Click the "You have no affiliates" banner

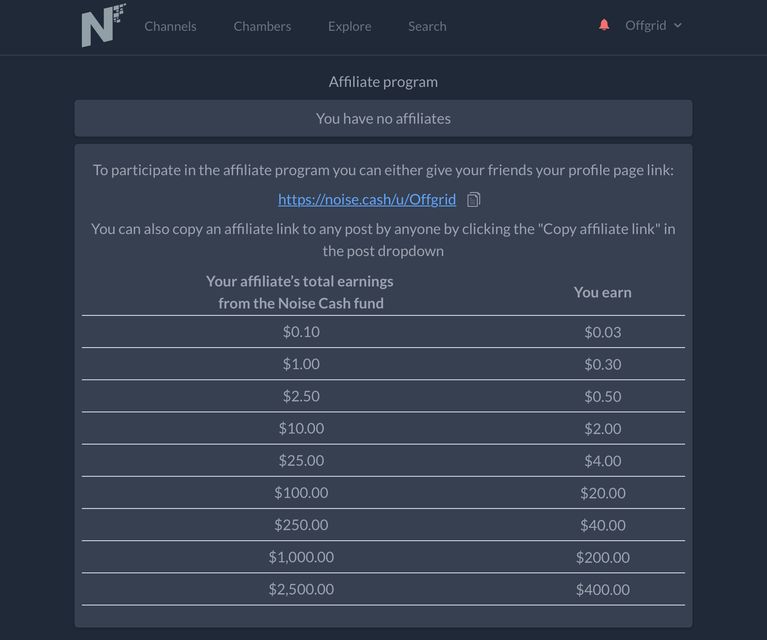click(x=383, y=118)
